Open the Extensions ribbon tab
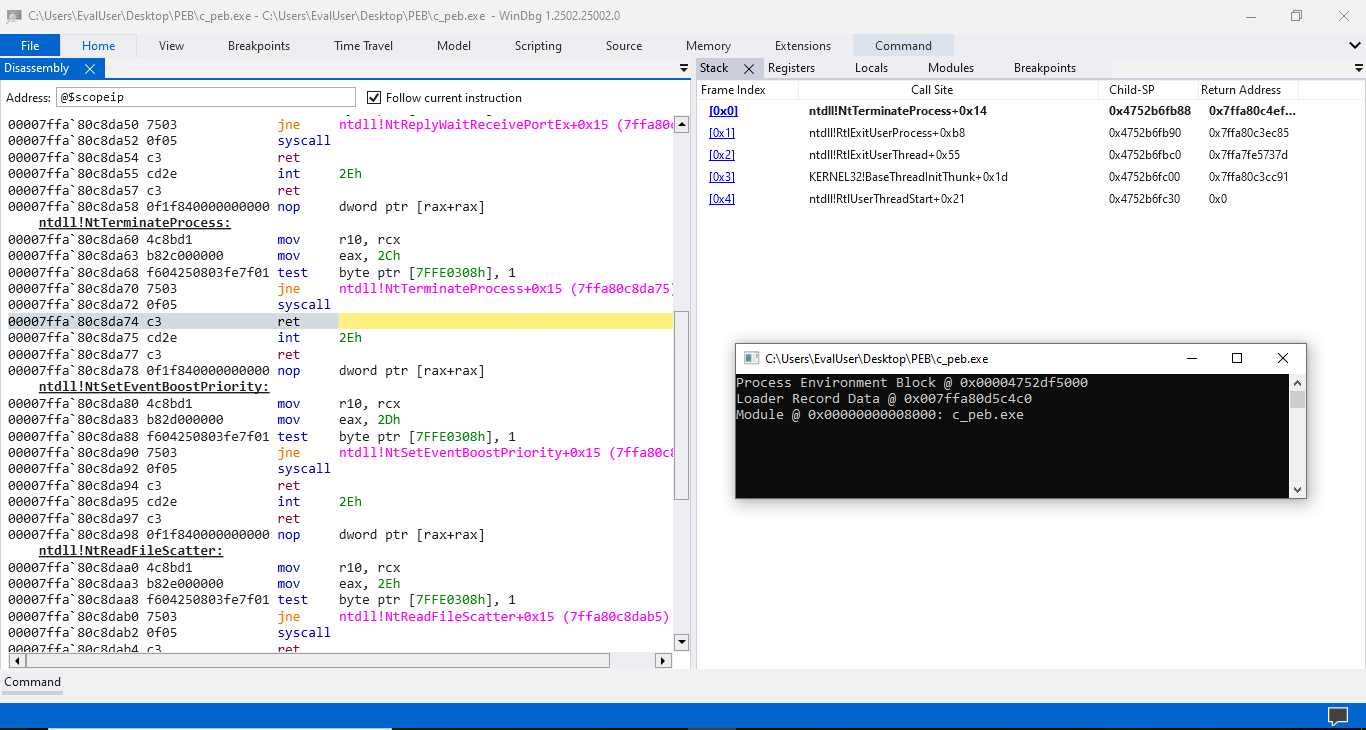1366x730 pixels. coord(803,46)
